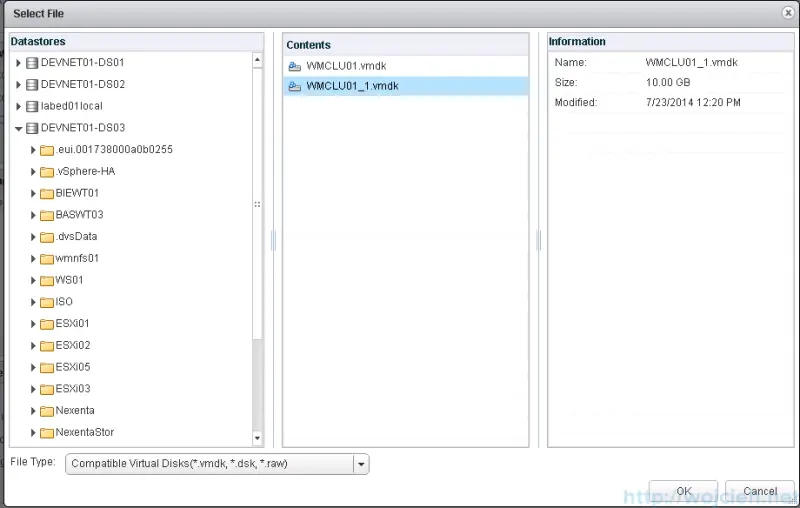
Task: Click the DEVNET01-DS03 datastore icon
Action: click(x=32, y=128)
